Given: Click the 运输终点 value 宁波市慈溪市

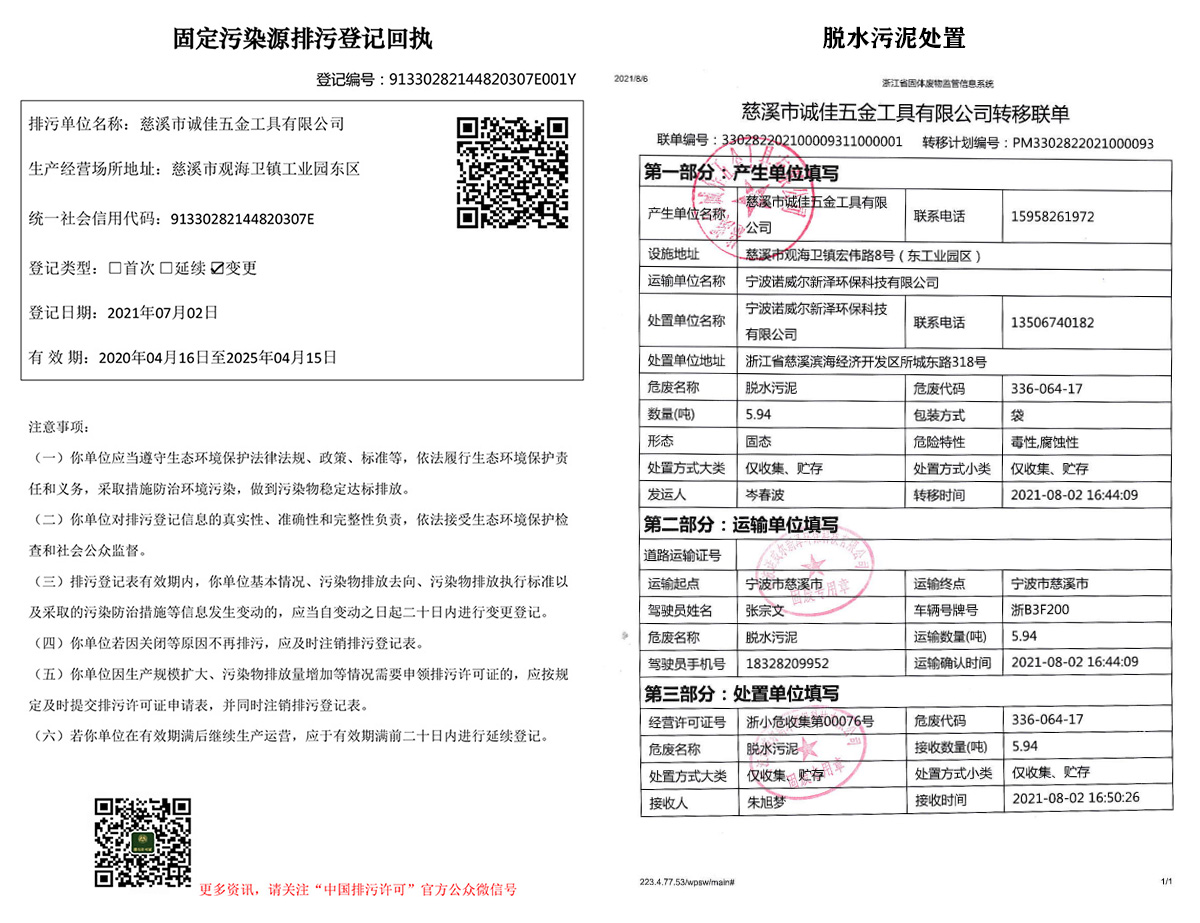Looking at the screenshot, I should 1050,582.
